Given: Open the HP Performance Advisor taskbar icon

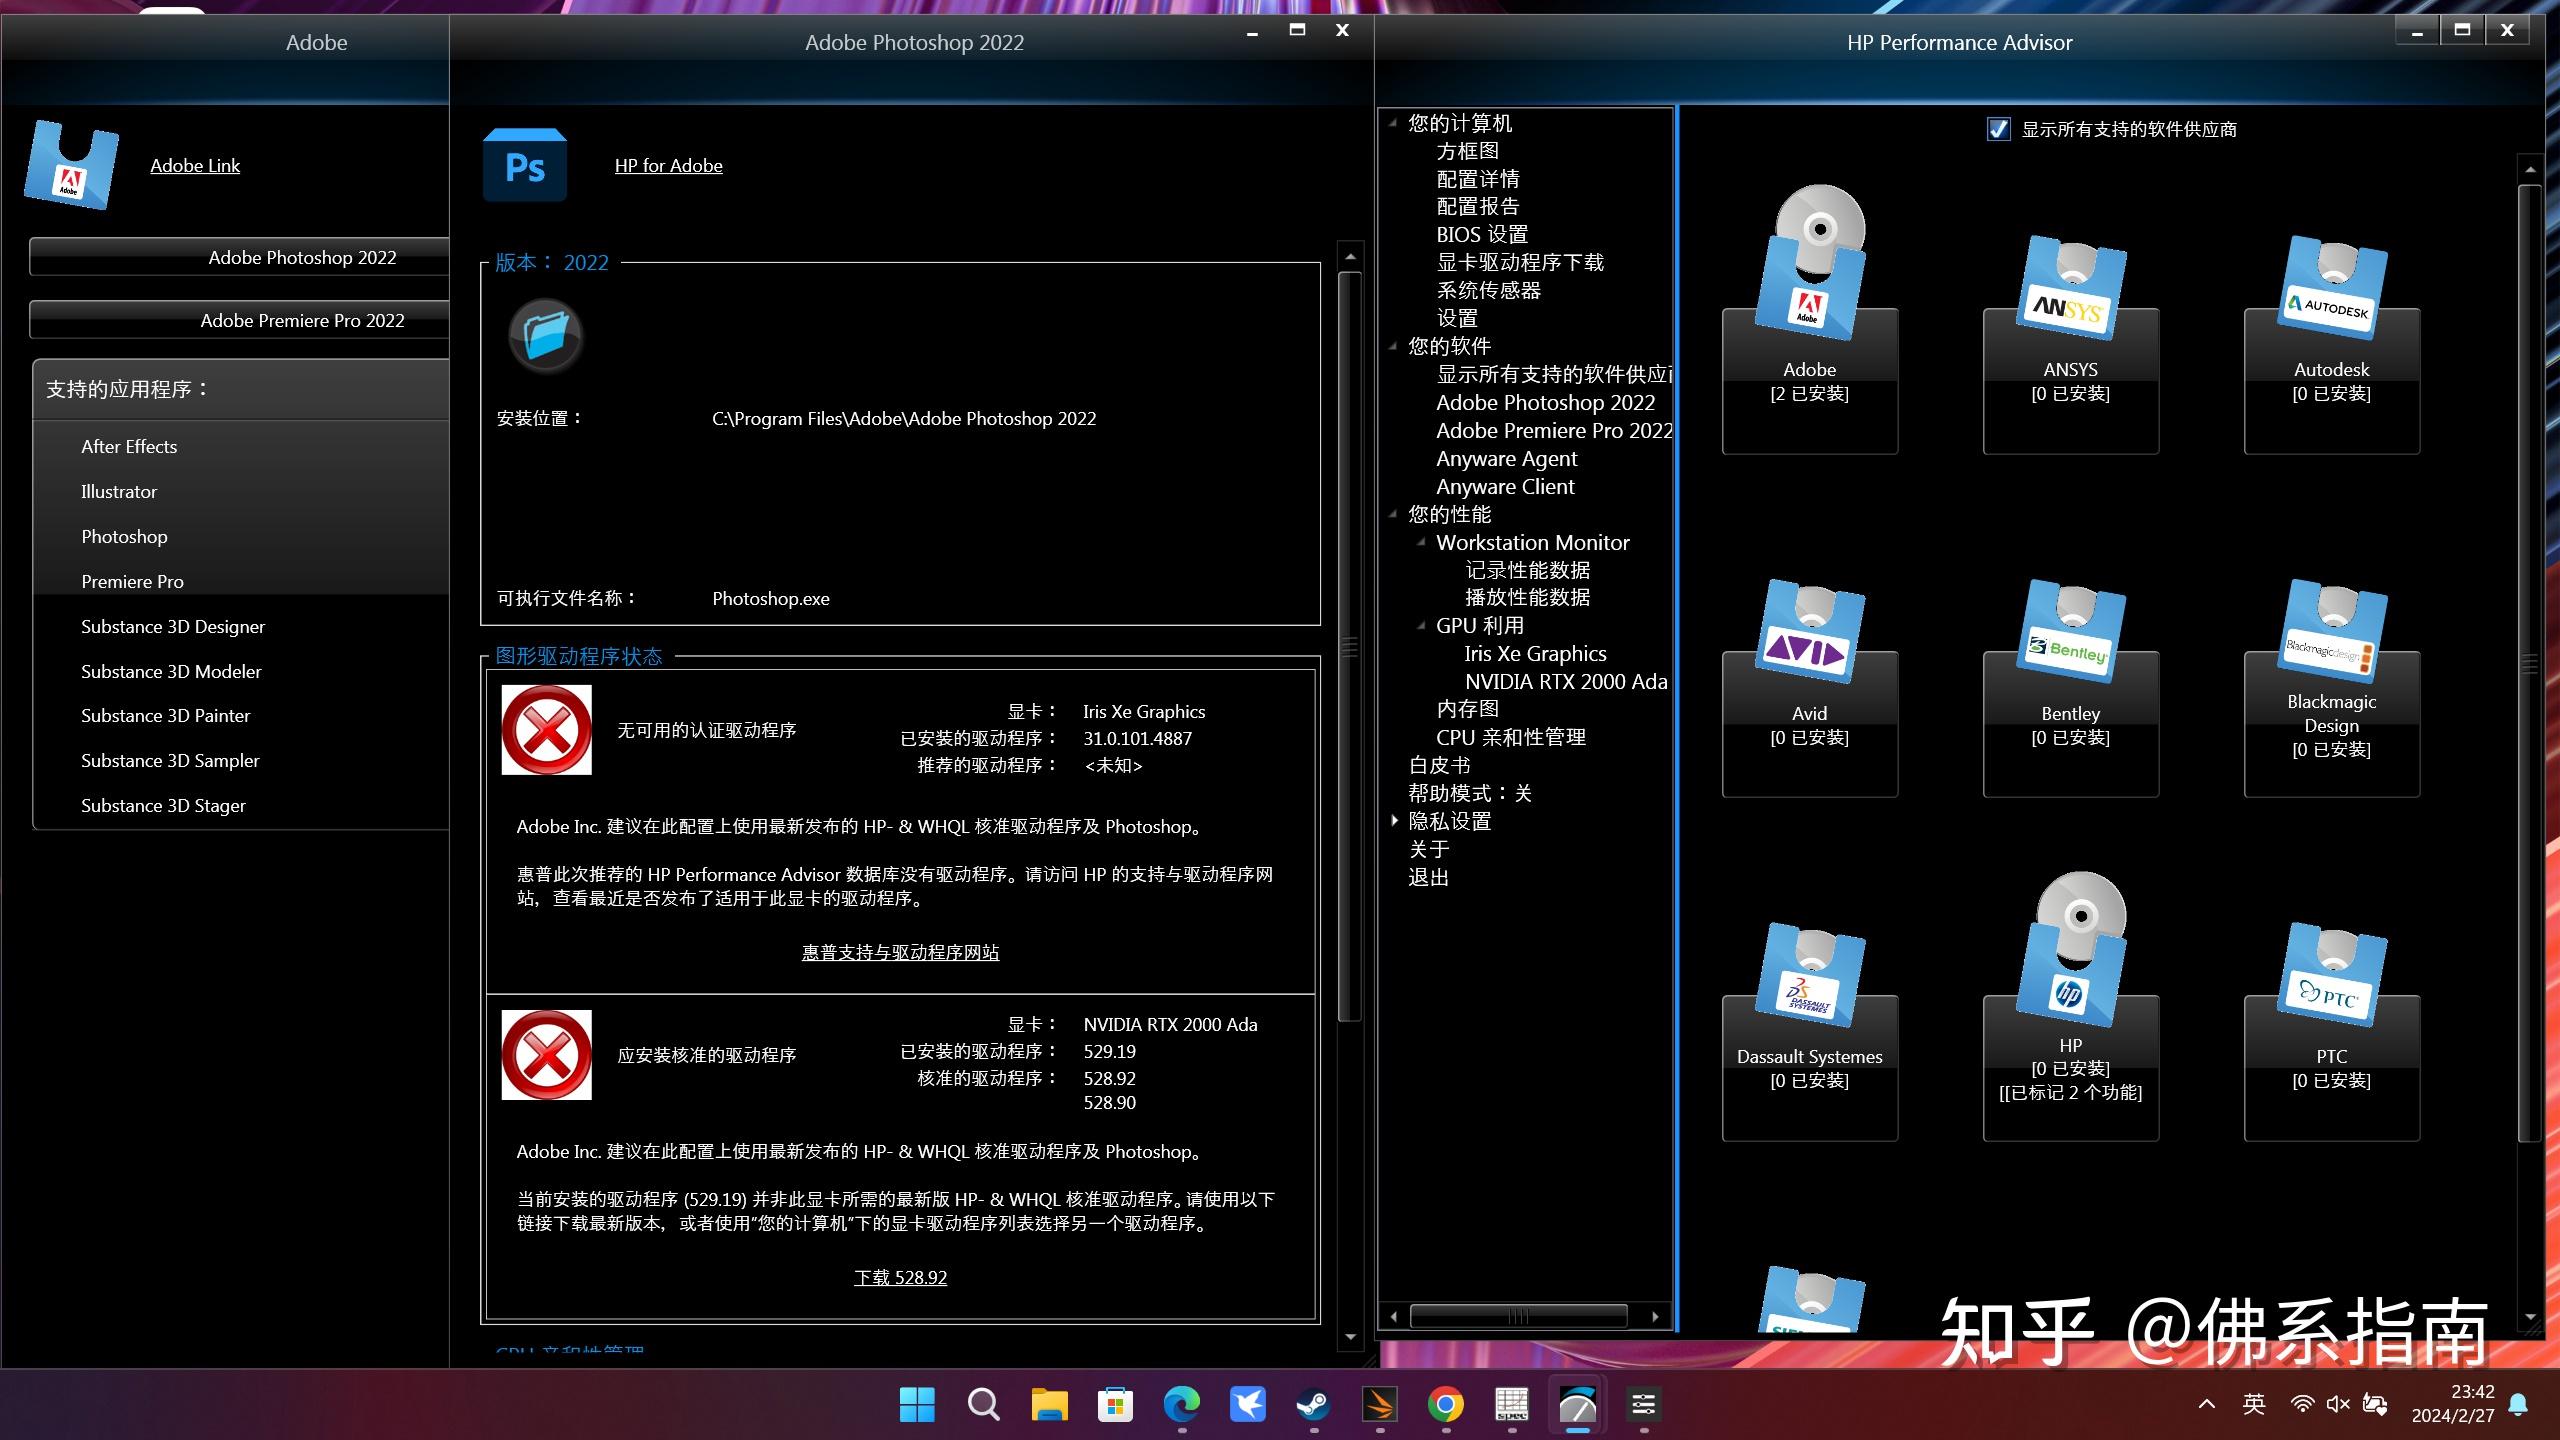Looking at the screenshot, I should pyautogui.click(x=1577, y=1404).
